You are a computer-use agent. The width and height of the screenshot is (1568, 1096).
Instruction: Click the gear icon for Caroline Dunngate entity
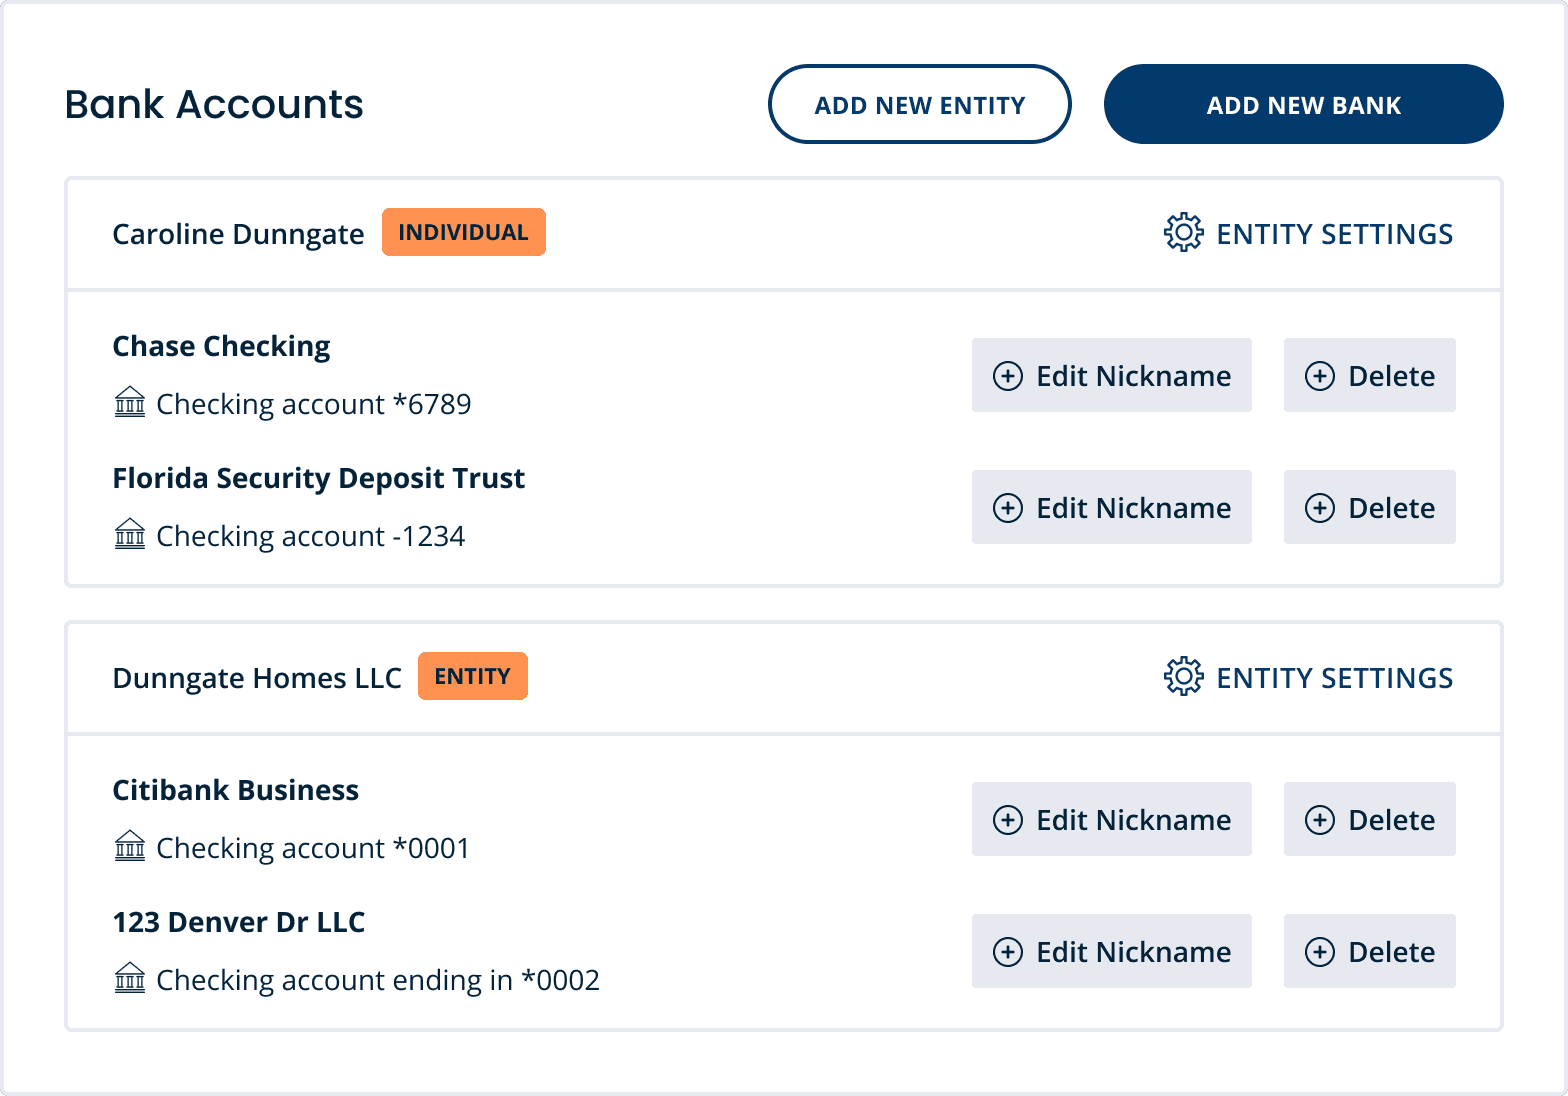point(1184,232)
